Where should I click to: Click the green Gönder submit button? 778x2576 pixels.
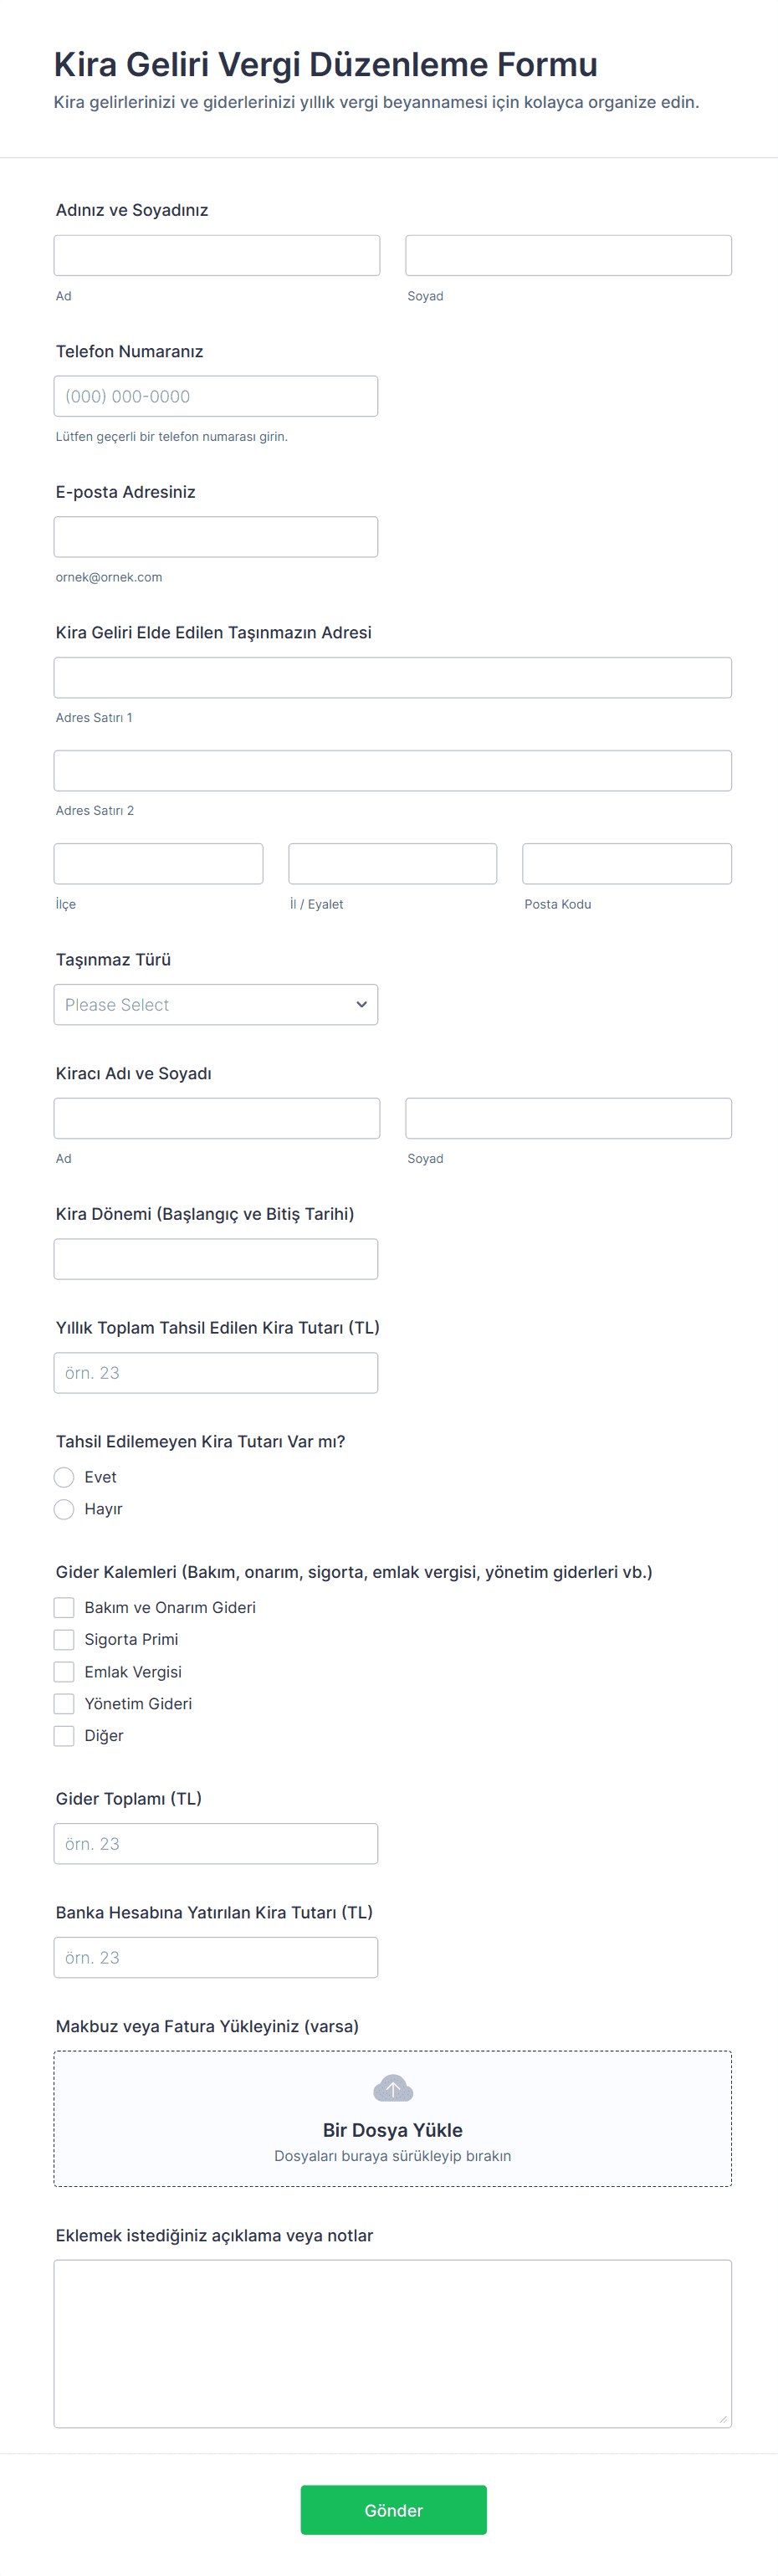(x=393, y=2509)
